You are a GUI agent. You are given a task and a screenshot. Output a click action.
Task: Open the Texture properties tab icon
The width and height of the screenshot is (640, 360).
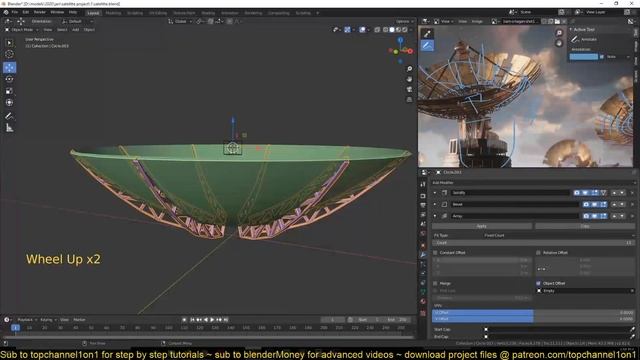tap(423, 313)
